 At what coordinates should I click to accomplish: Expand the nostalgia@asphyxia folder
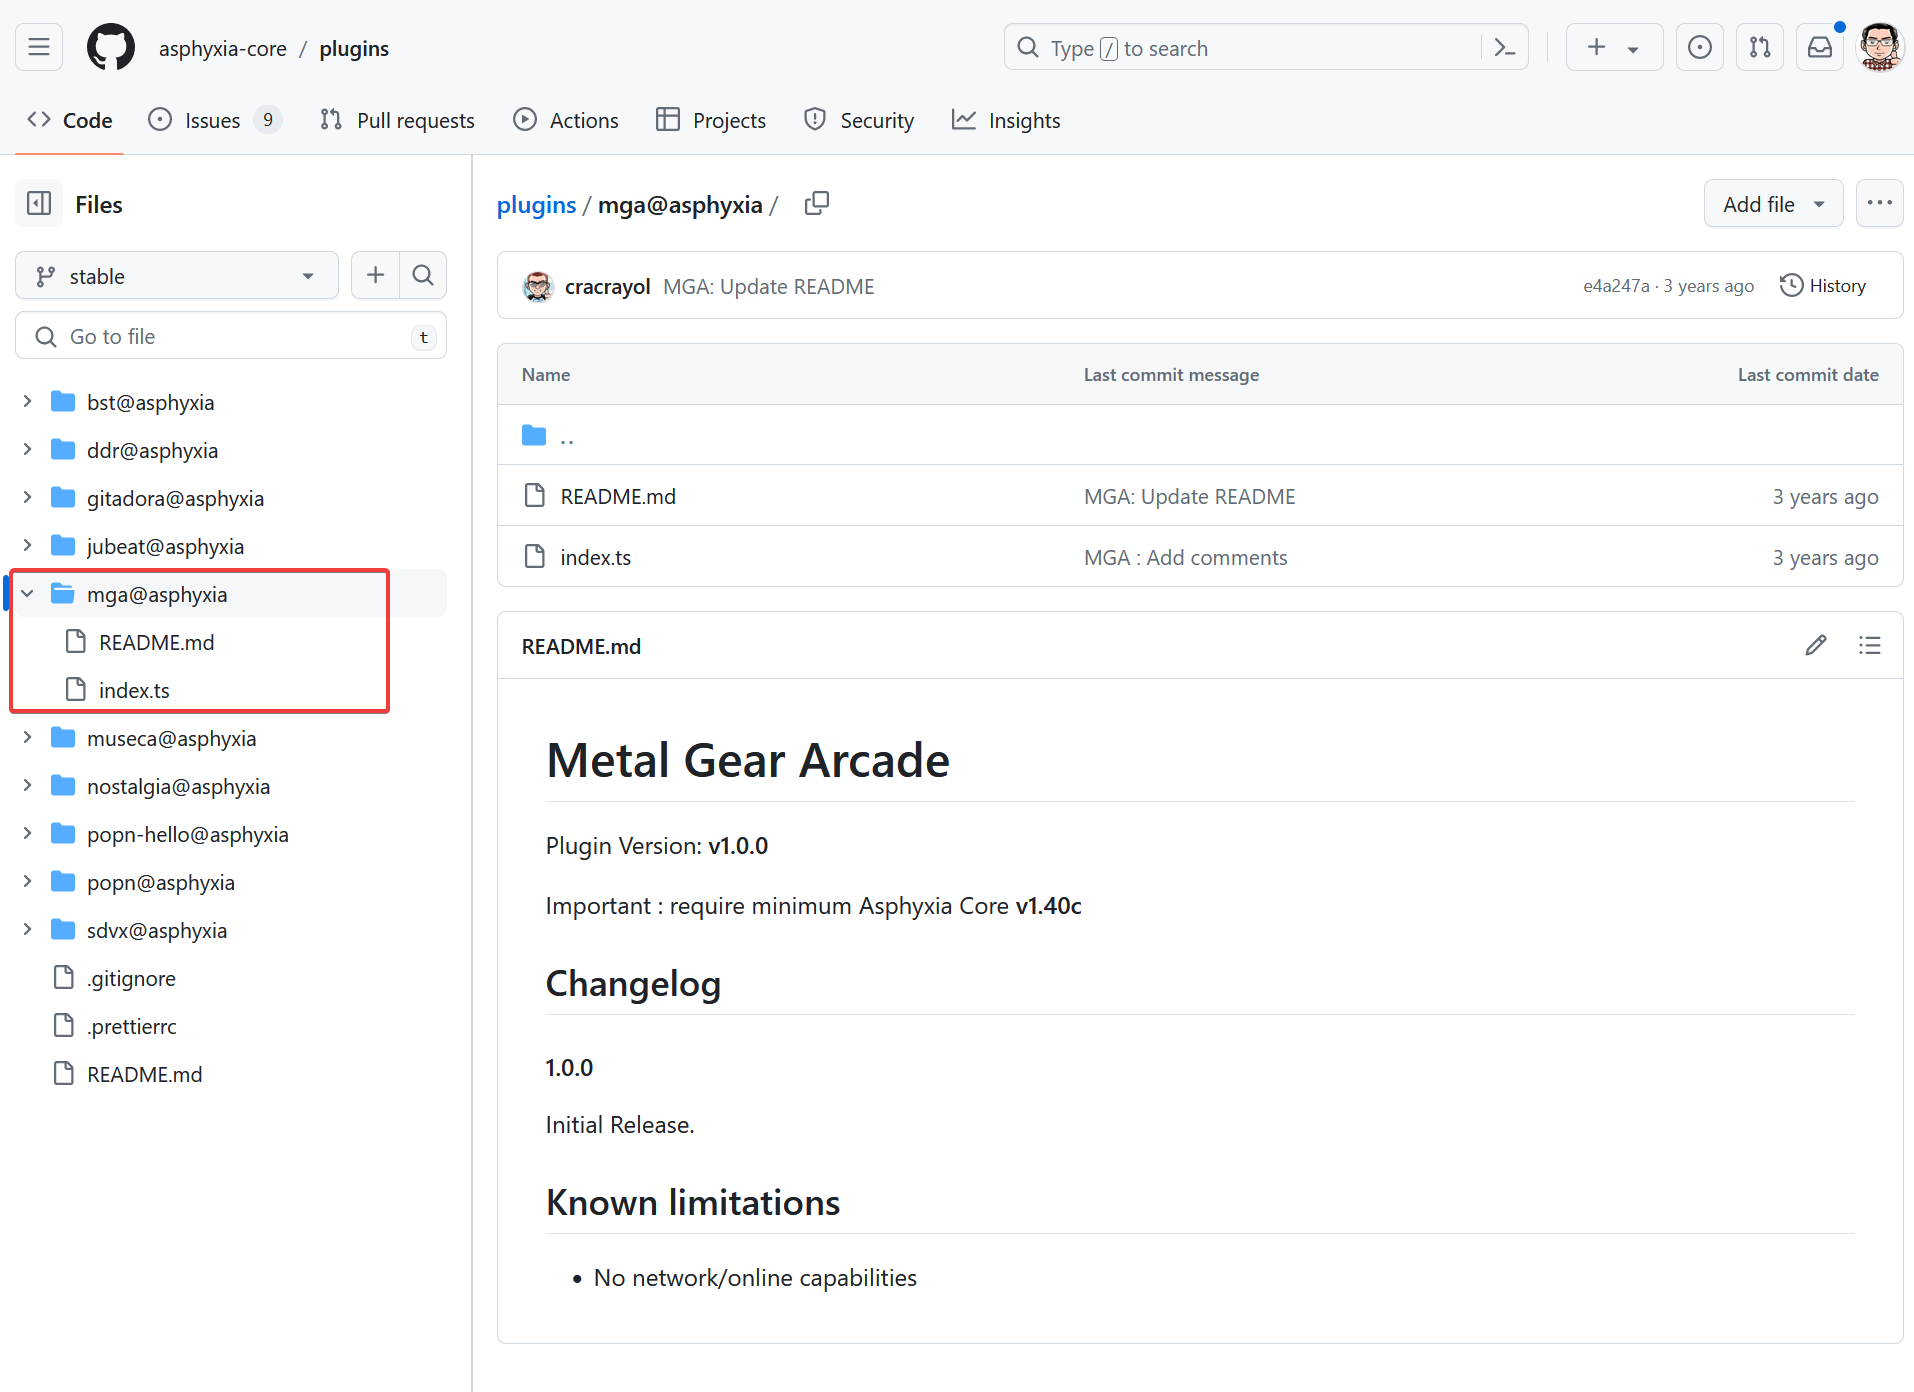tap(28, 786)
